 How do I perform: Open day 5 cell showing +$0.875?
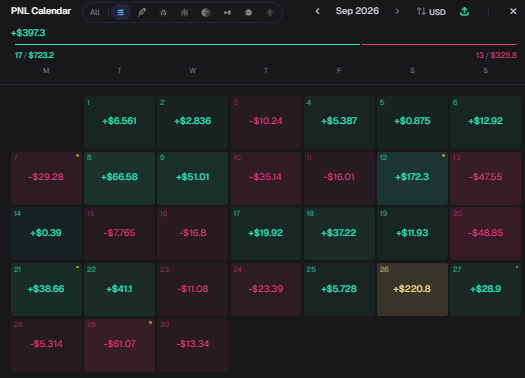(412, 123)
